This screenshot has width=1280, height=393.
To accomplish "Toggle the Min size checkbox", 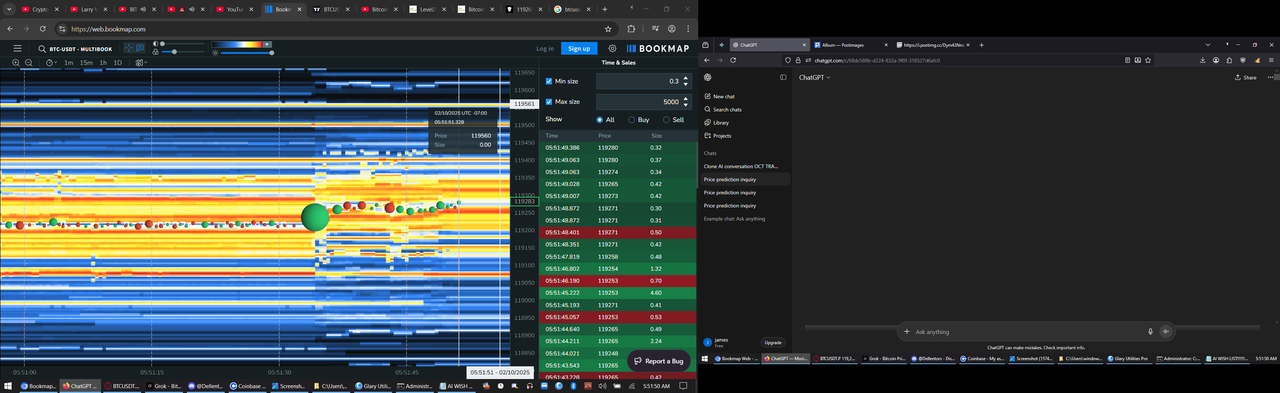I will click(549, 81).
